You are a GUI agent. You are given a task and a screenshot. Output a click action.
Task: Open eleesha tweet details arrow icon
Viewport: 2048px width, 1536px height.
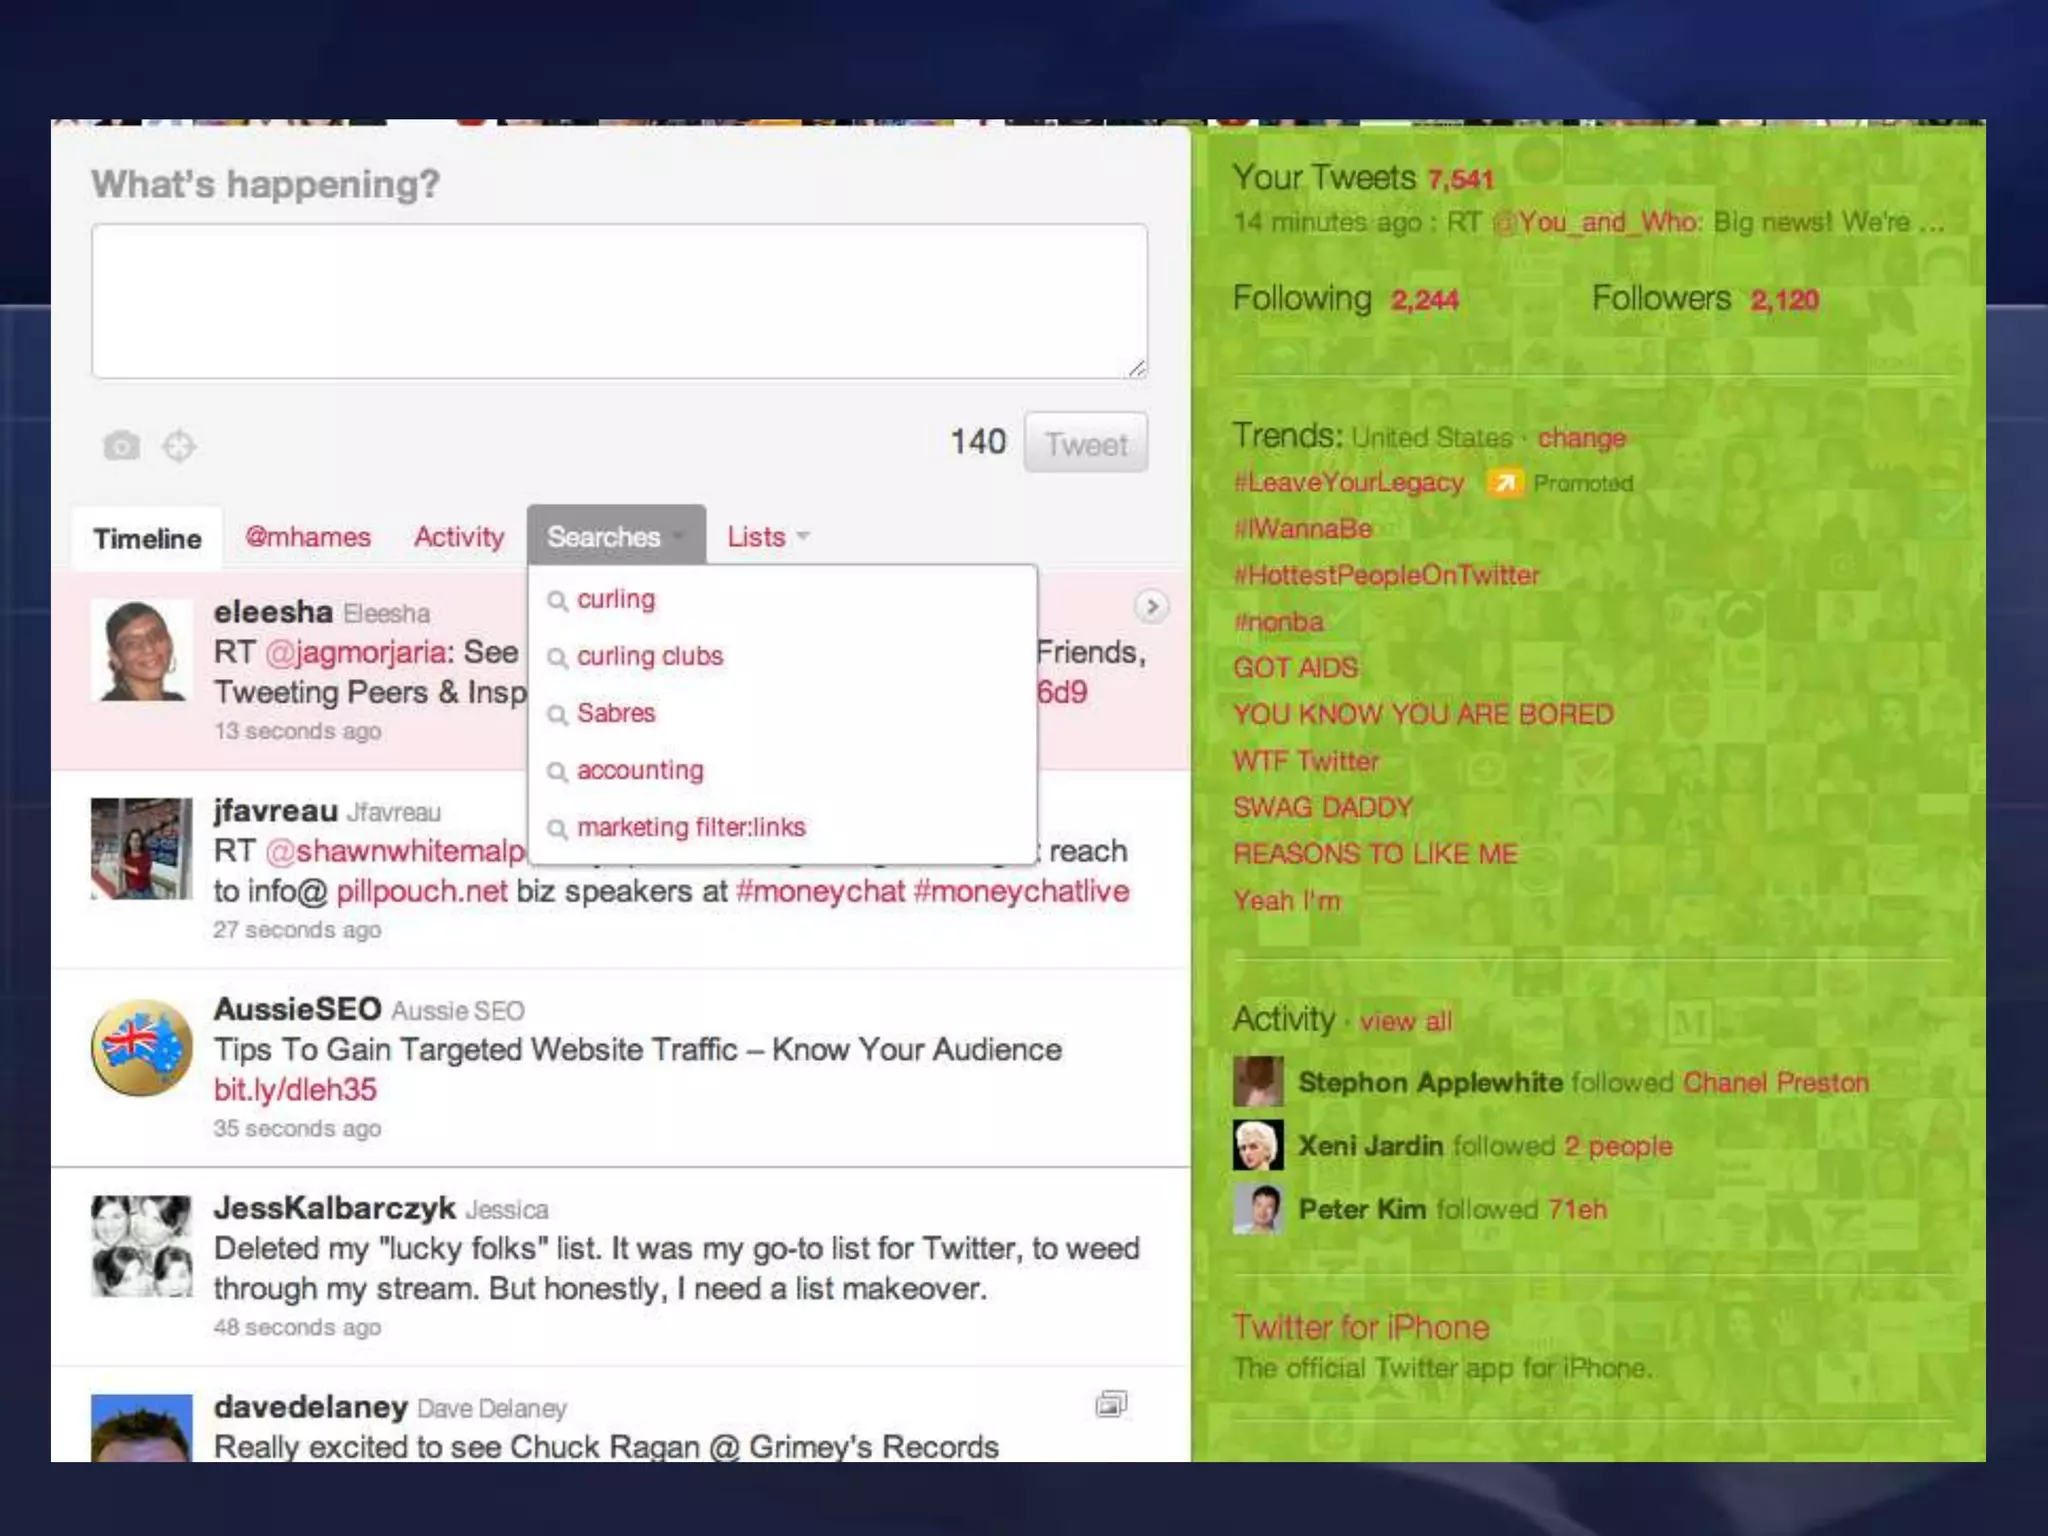point(1151,606)
